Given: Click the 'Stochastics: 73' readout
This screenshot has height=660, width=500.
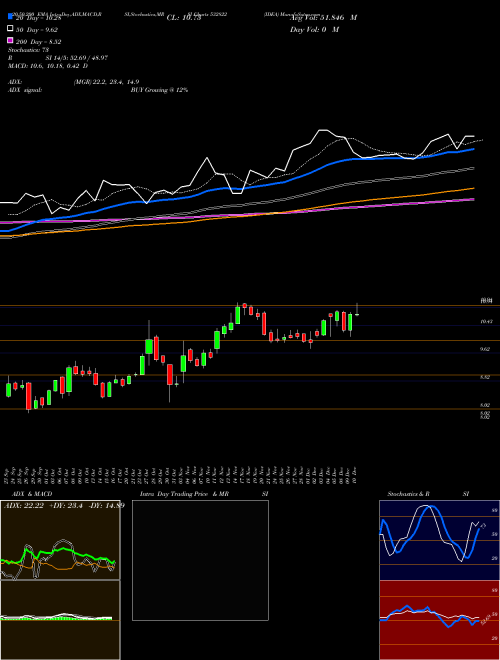Looking at the screenshot, I should pyautogui.click(x=29, y=50).
